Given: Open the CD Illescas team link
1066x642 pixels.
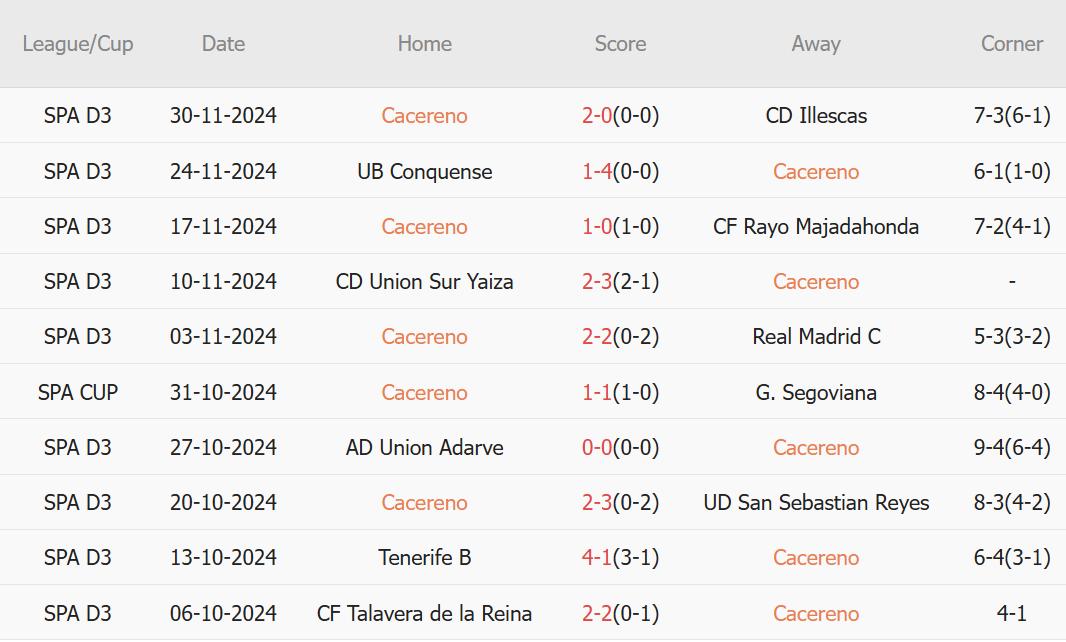Looking at the screenshot, I should click(816, 116).
